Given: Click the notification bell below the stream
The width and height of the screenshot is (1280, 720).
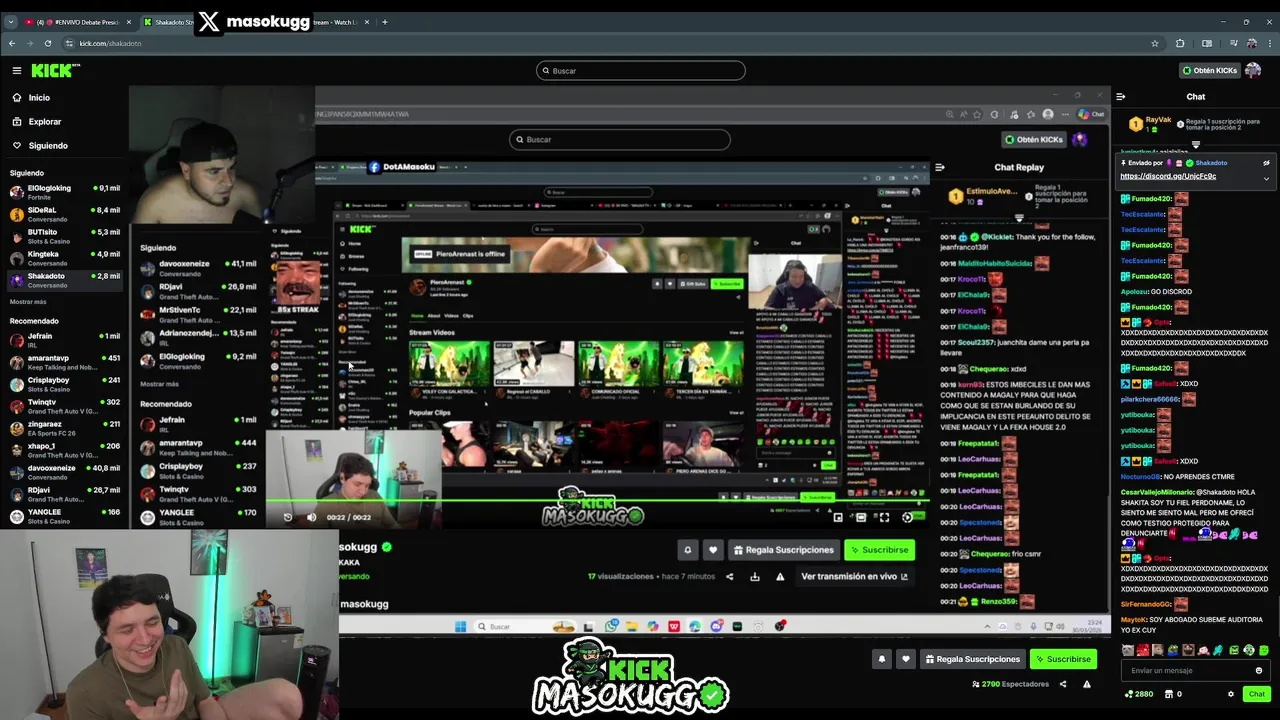Looking at the screenshot, I should (881, 659).
